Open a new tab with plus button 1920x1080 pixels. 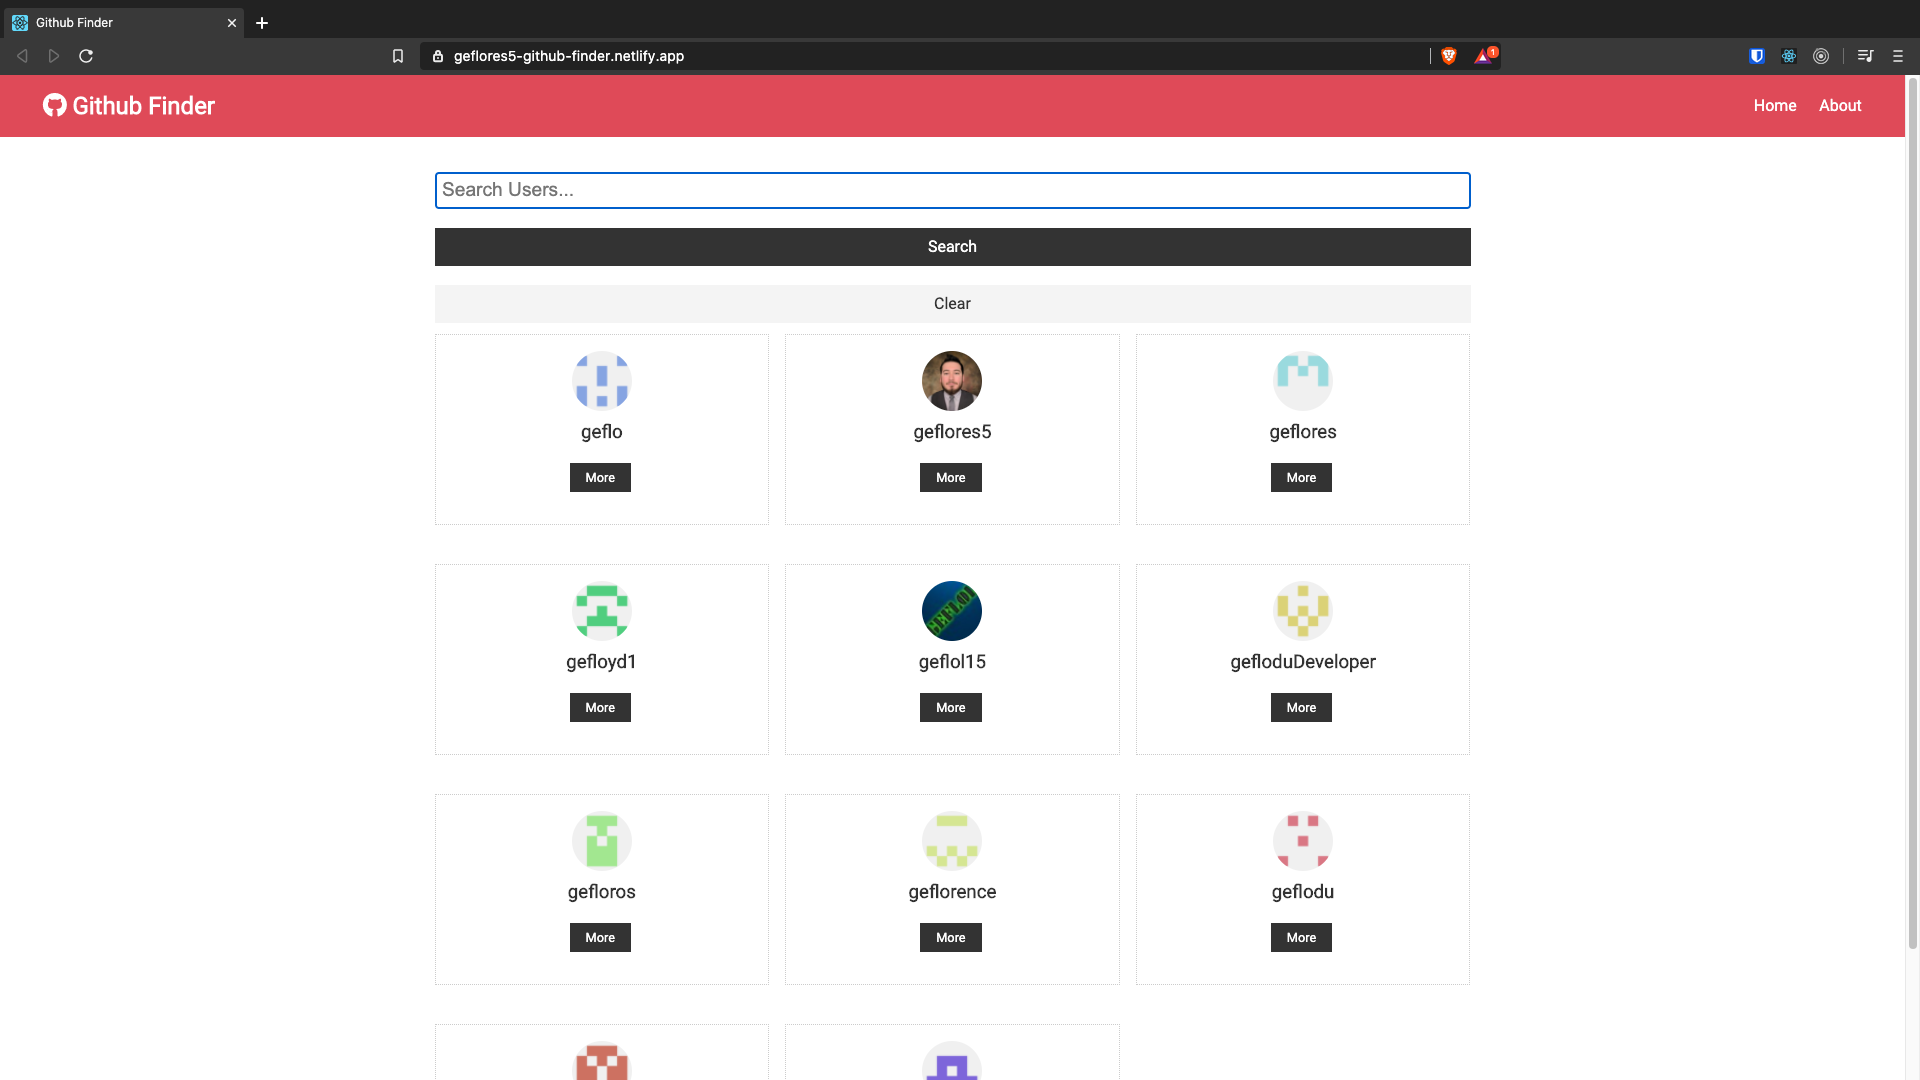[x=262, y=23]
